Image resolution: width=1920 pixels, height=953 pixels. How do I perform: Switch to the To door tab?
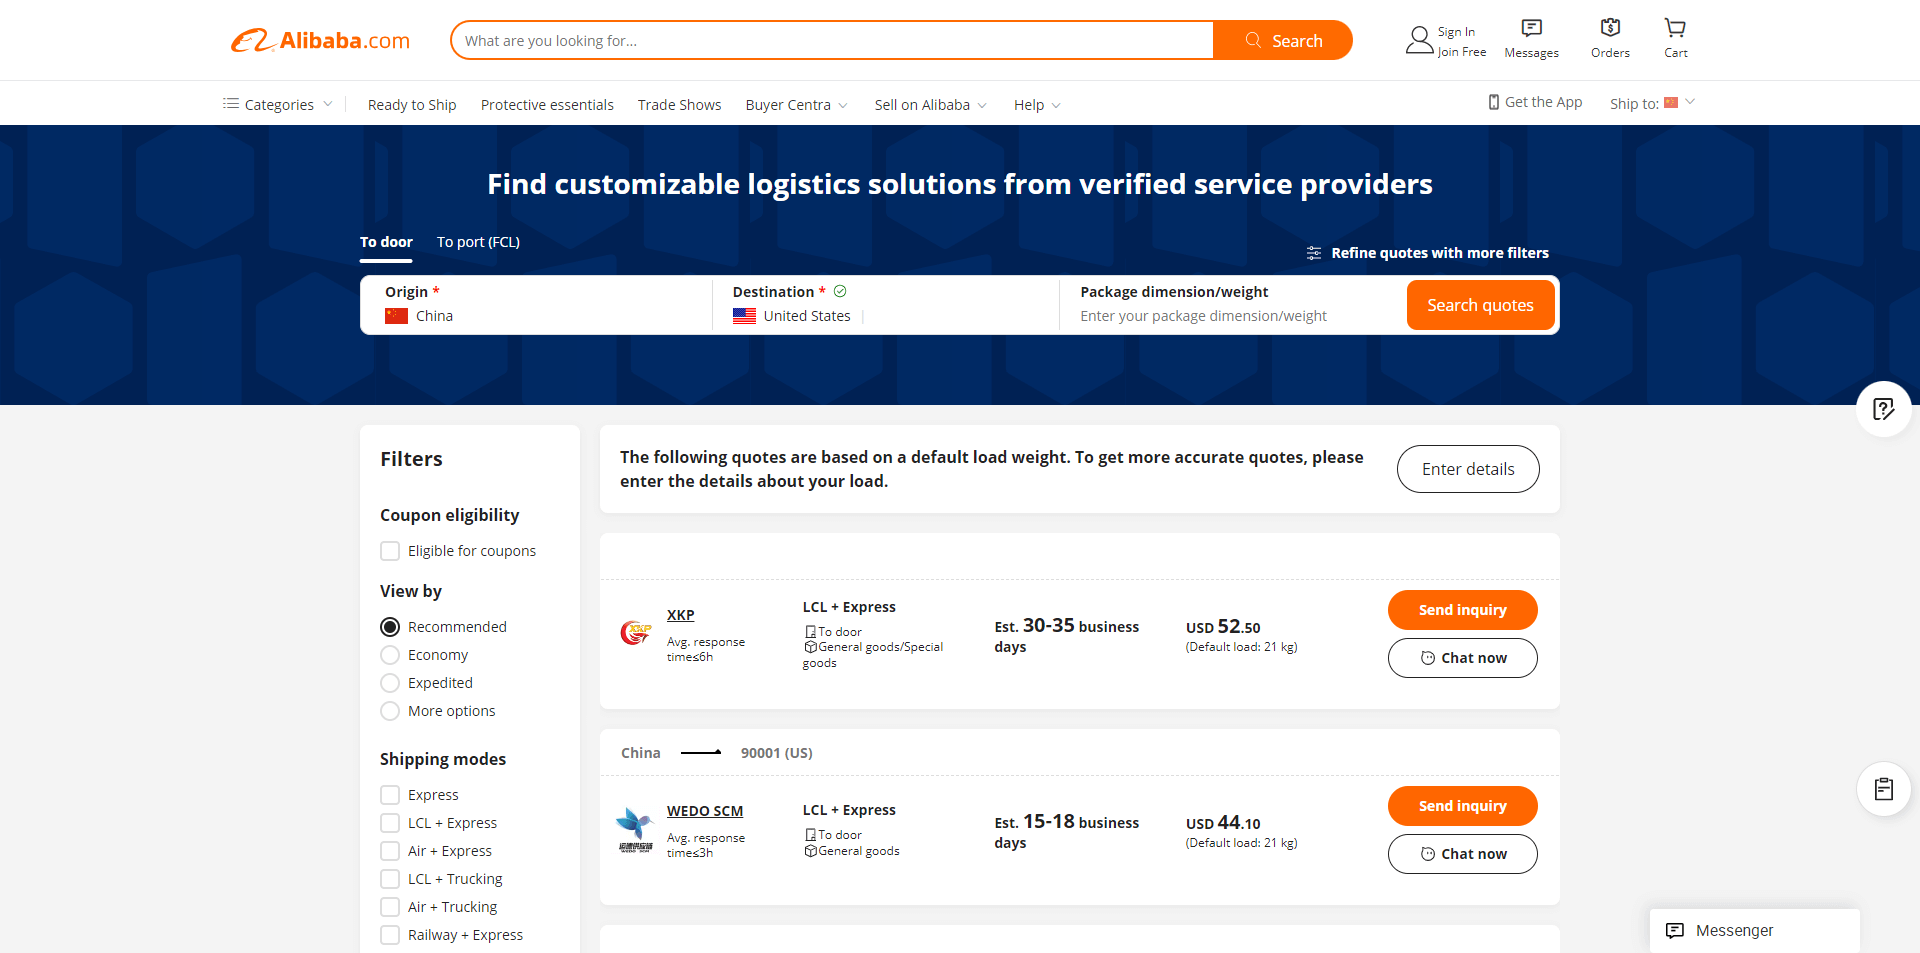[386, 242]
